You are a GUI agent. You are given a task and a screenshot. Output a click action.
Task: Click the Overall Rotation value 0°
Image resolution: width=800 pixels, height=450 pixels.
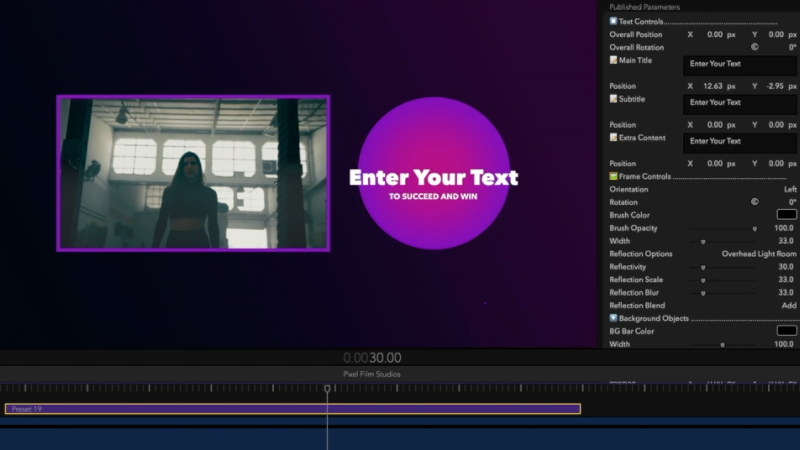[x=792, y=47]
